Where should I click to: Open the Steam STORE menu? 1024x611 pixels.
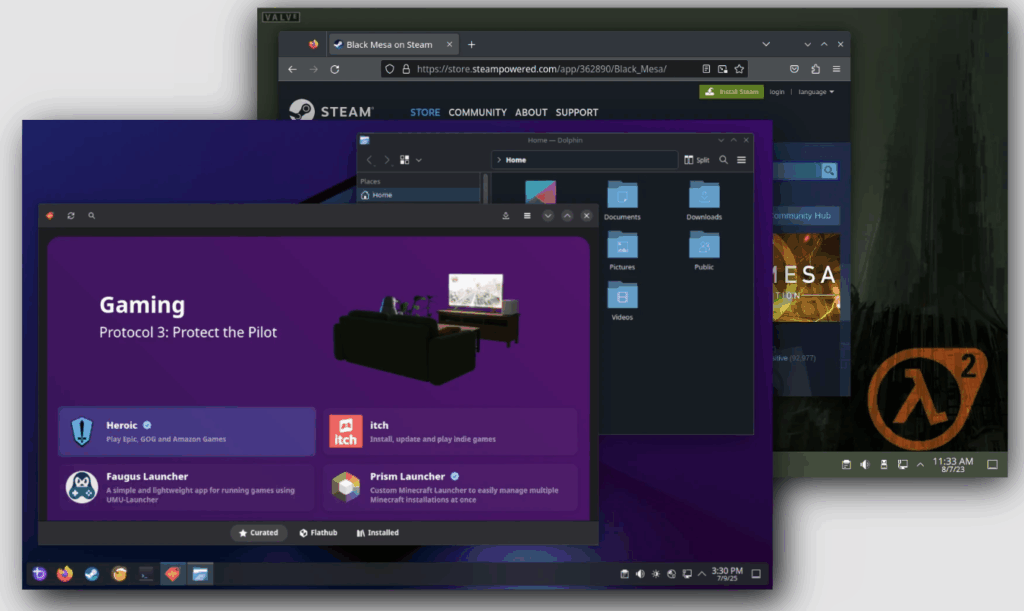click(x=425, y=112)
